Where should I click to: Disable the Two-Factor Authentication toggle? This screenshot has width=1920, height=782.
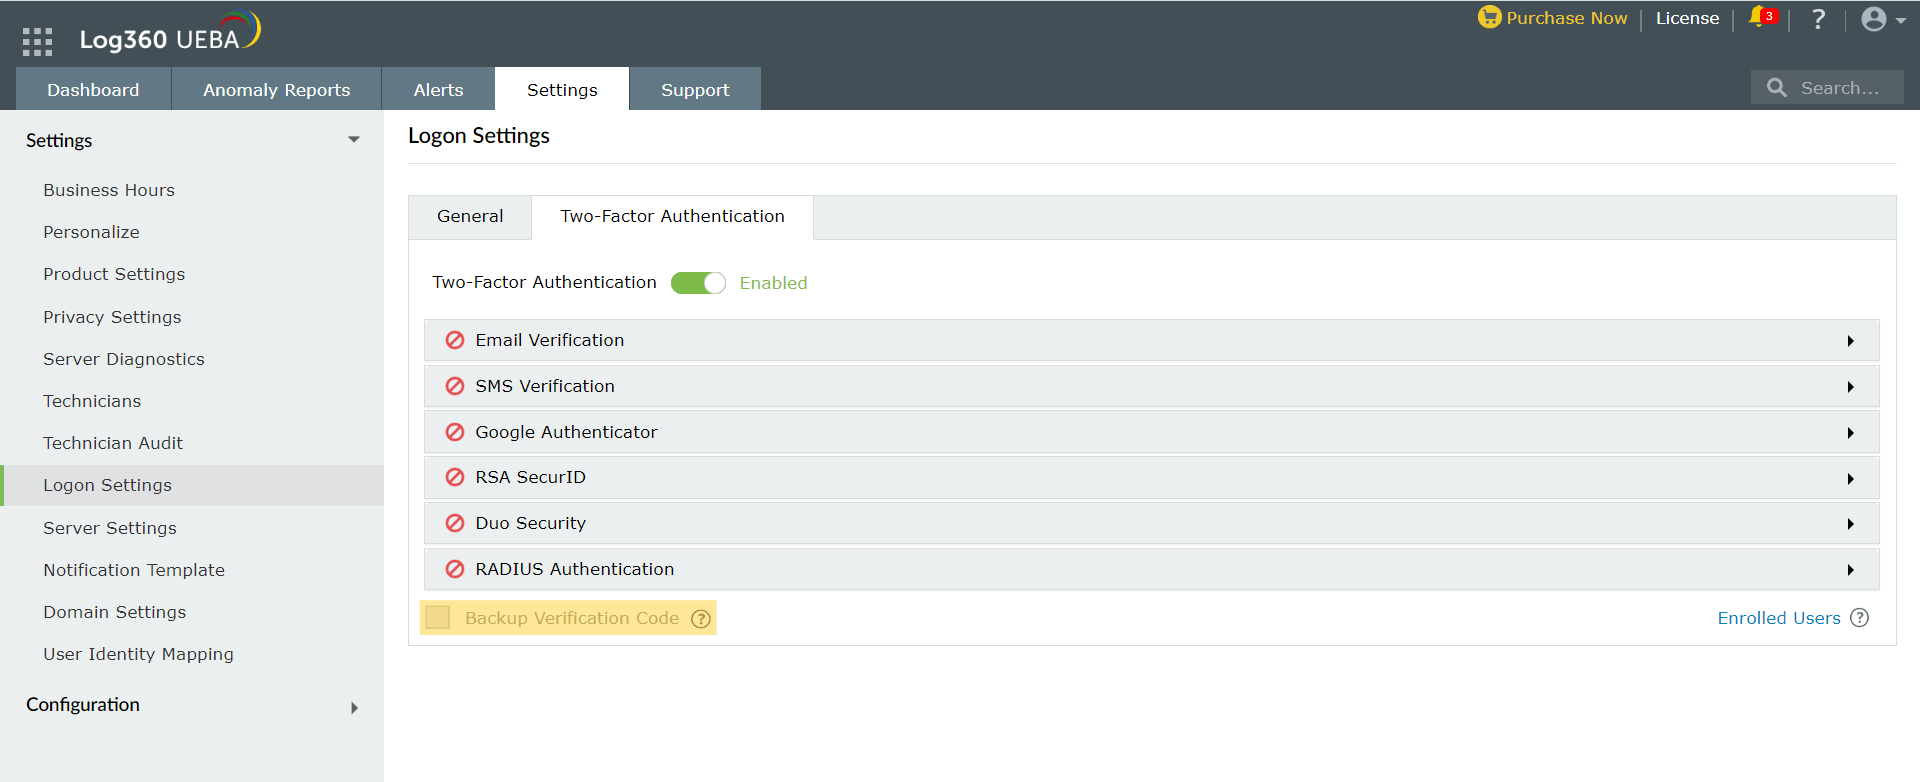(698, 283)
